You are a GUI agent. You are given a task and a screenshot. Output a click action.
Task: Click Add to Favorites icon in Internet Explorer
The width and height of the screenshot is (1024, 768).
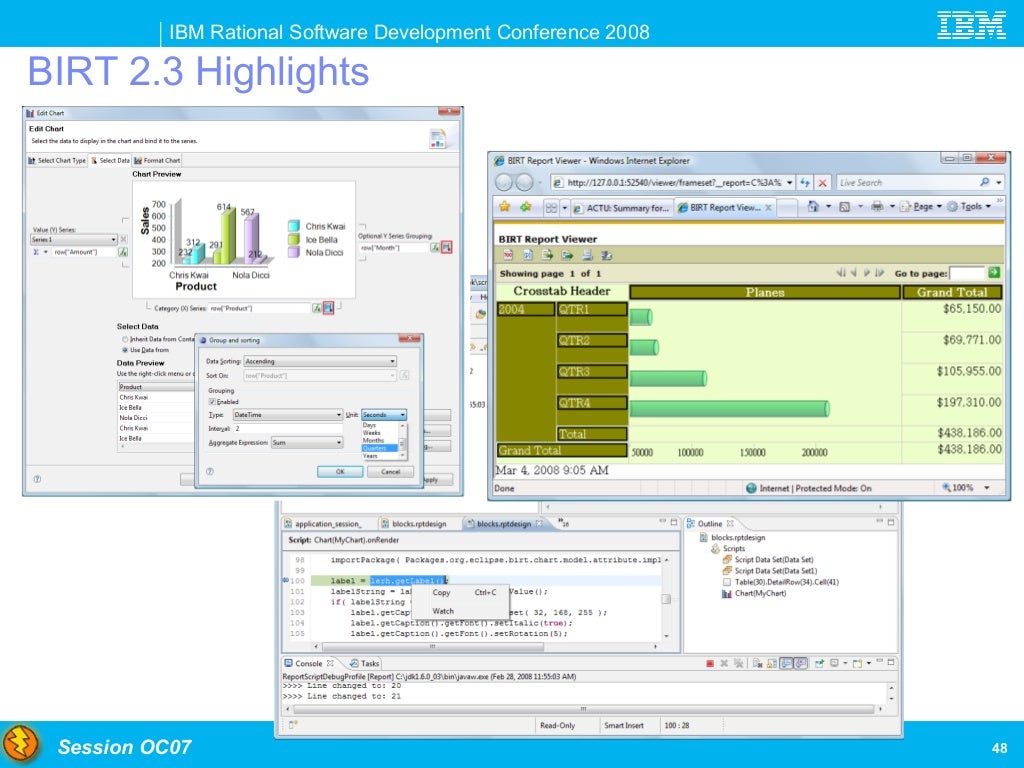click(526, 207)
